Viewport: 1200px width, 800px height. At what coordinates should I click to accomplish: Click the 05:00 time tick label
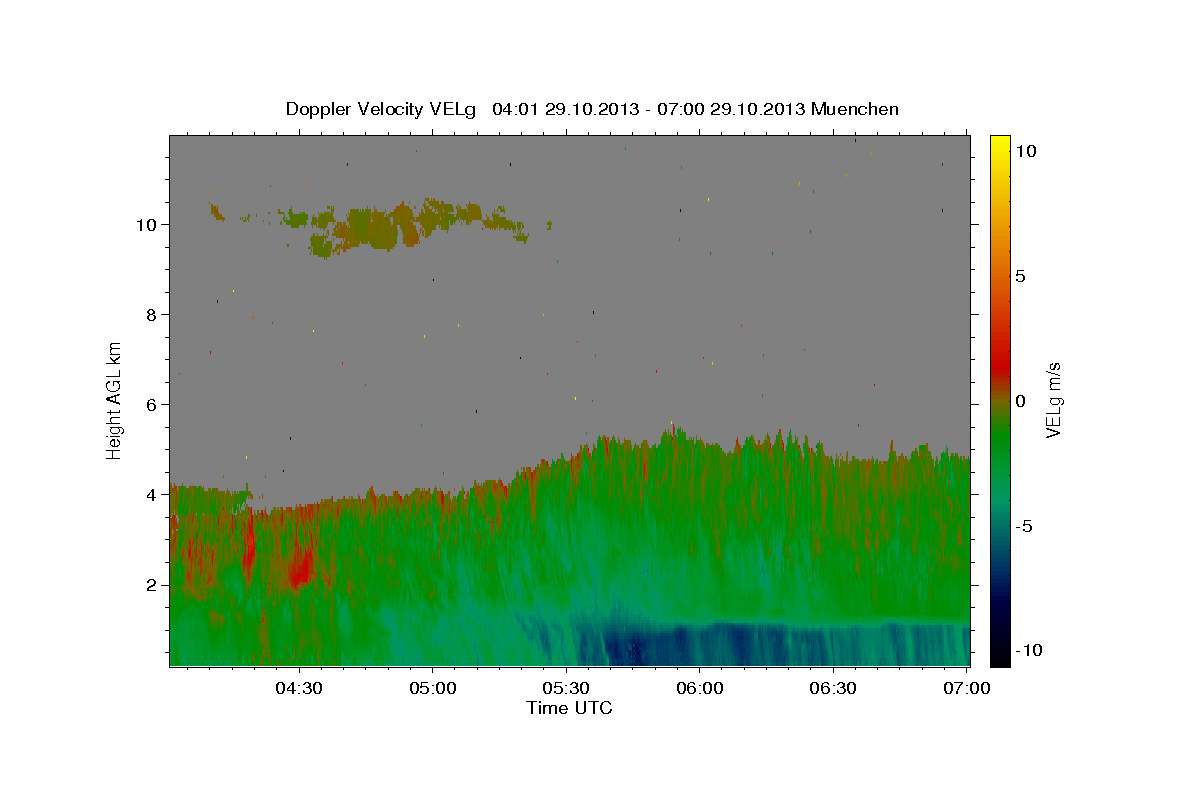coord(433,688)
